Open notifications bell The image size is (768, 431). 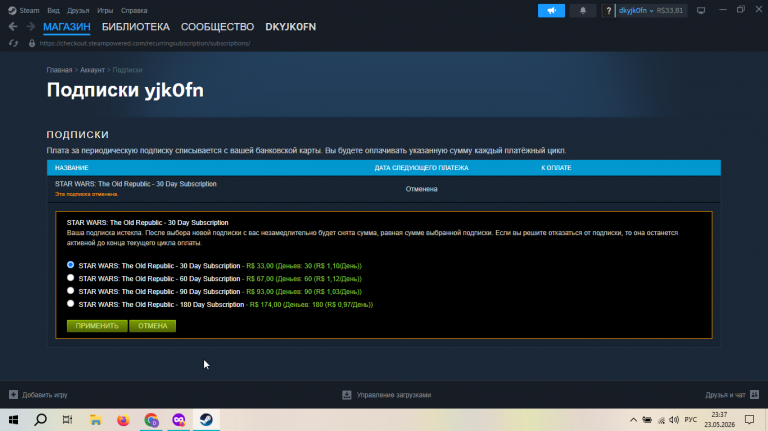582,10
